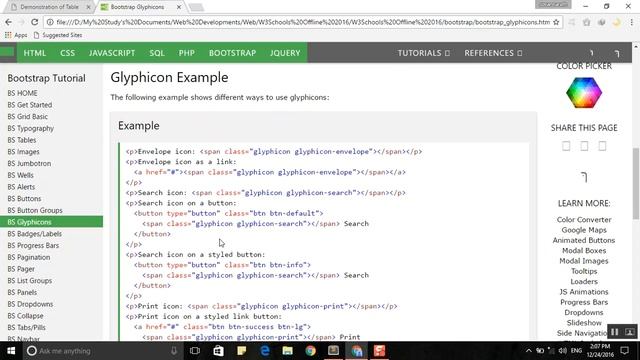This screenshot has height=360, width=640.
Task: Open BS Button Groups sidebar link
Action: point(35,211)
